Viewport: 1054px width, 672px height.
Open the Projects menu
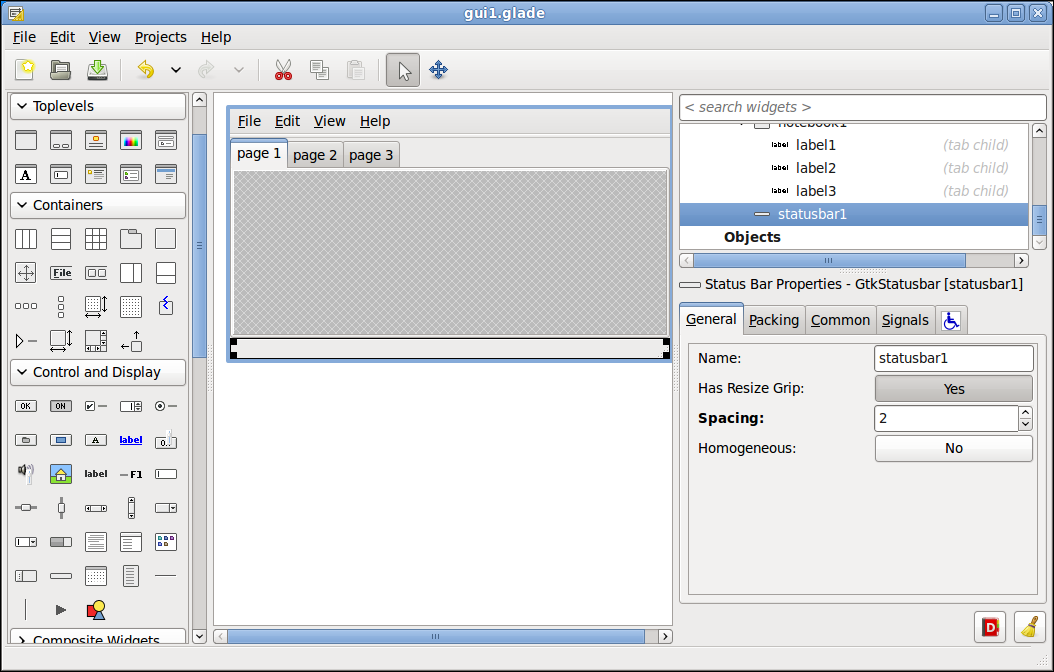click(x=161, y=37)
